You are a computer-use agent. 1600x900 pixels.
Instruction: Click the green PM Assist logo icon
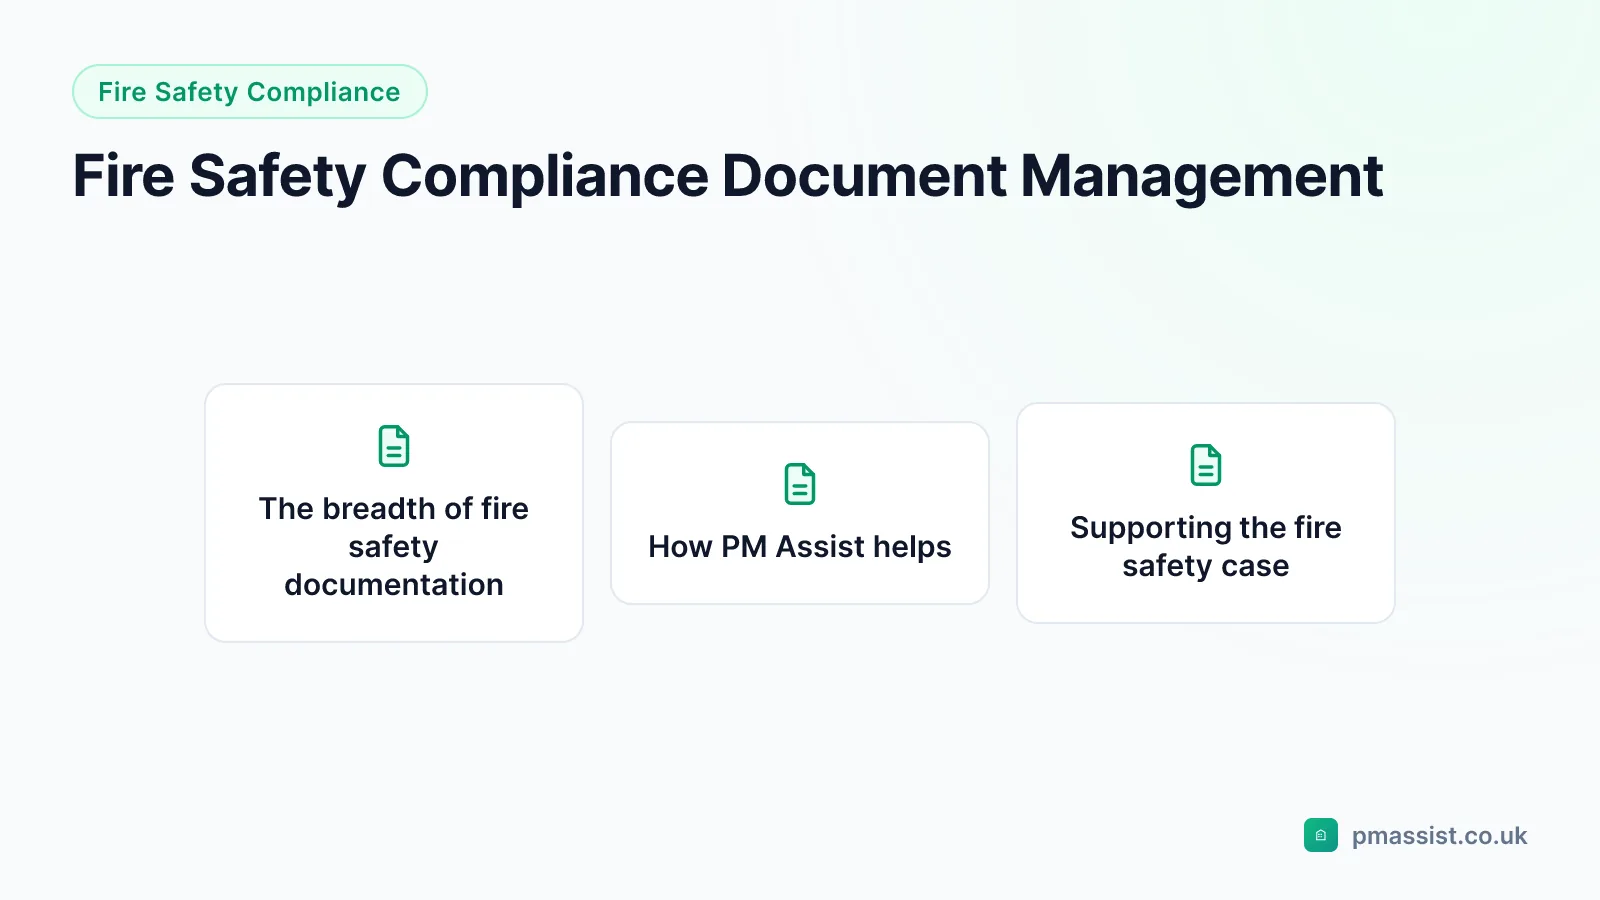pos(1320,835)
